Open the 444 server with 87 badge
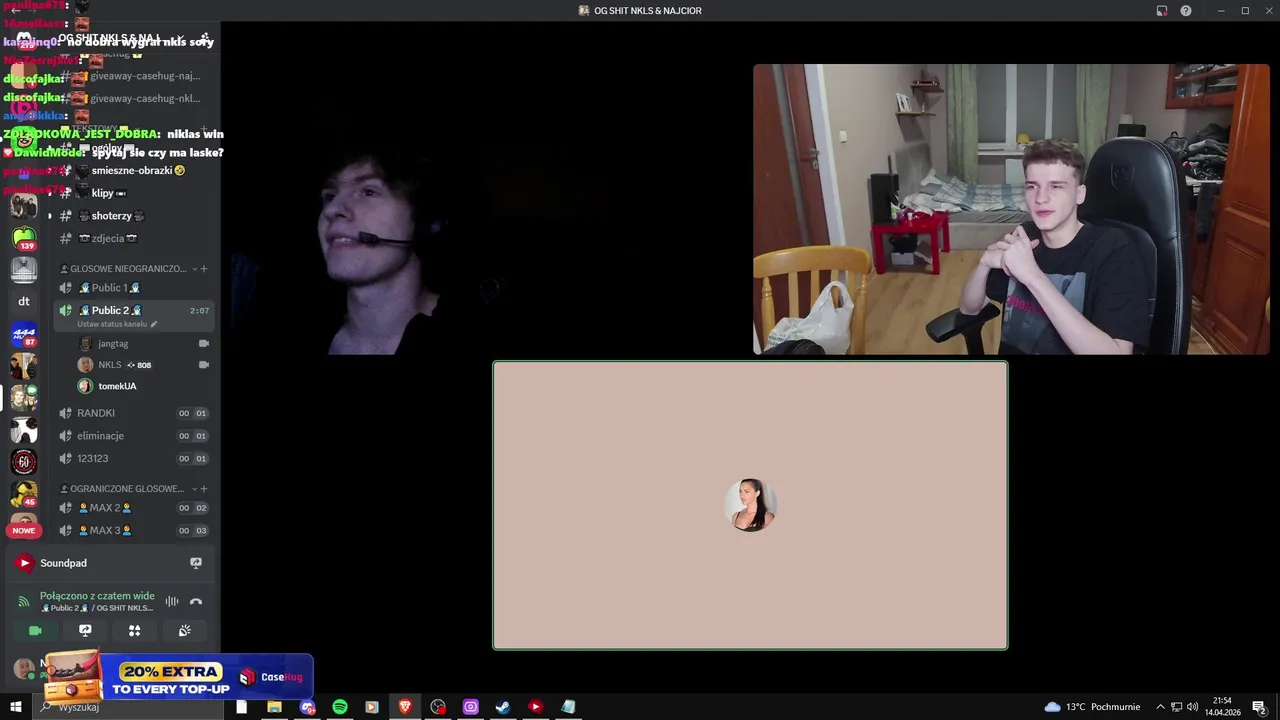 coord(24,334)
